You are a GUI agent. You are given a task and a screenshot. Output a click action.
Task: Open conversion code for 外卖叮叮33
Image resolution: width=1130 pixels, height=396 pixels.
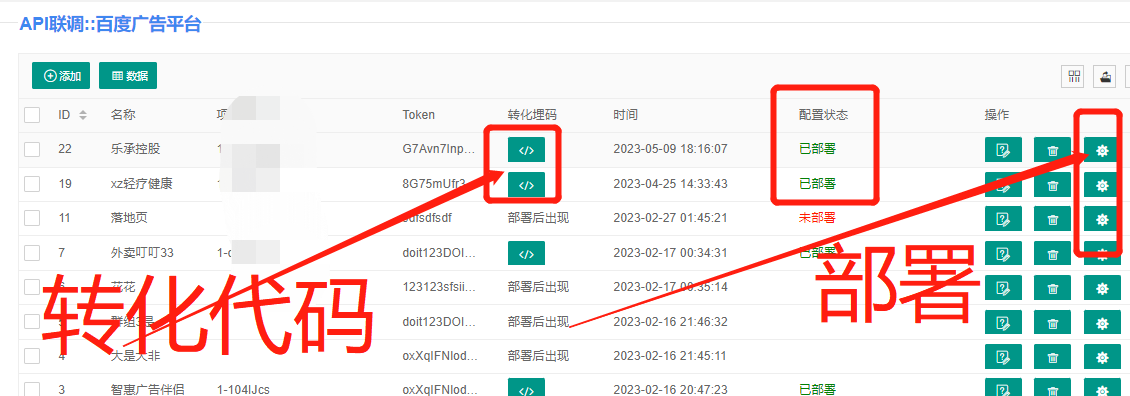526,254
